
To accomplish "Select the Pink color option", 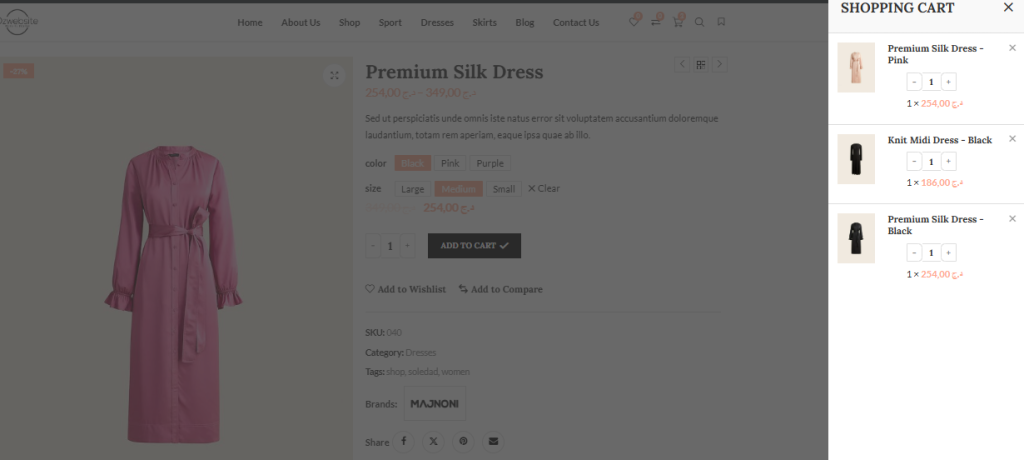I will [x=450, y=163].
